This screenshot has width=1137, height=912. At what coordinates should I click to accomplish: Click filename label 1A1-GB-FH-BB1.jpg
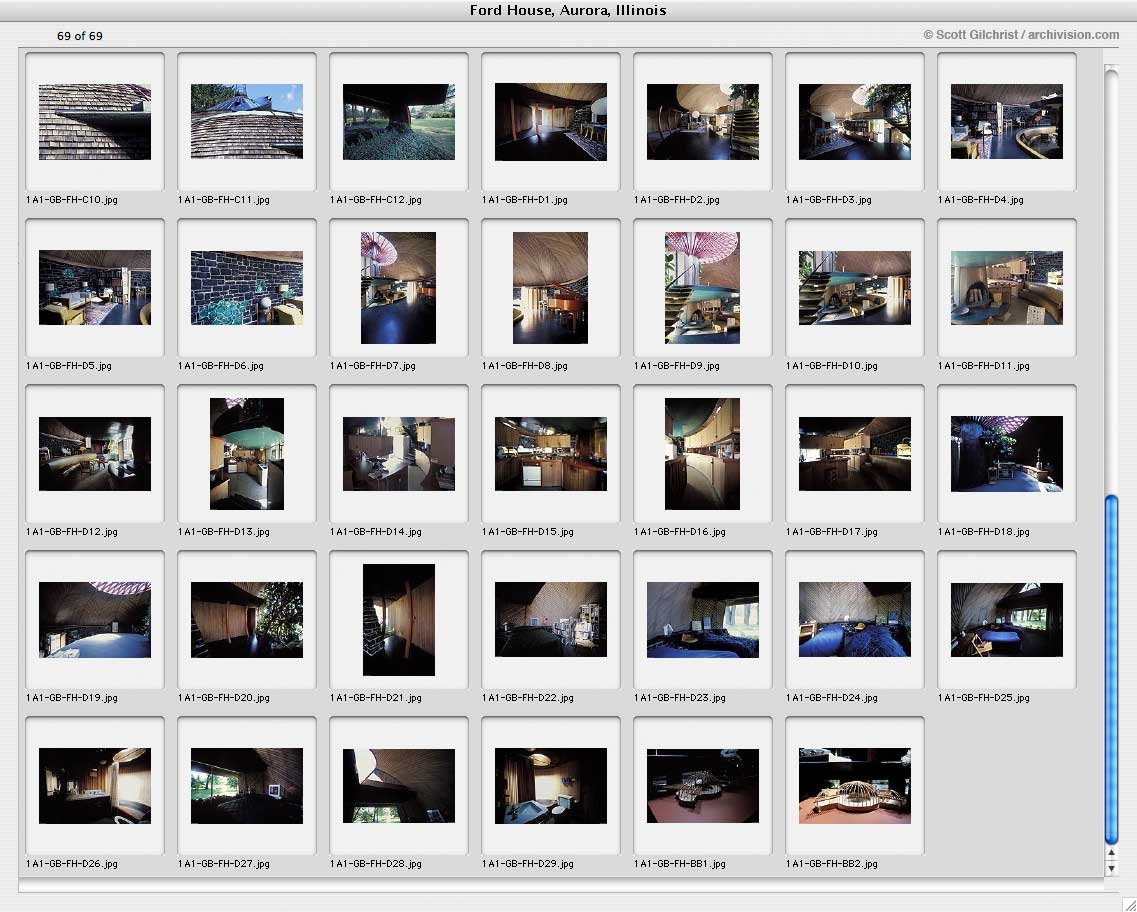(x=680, y=864)
